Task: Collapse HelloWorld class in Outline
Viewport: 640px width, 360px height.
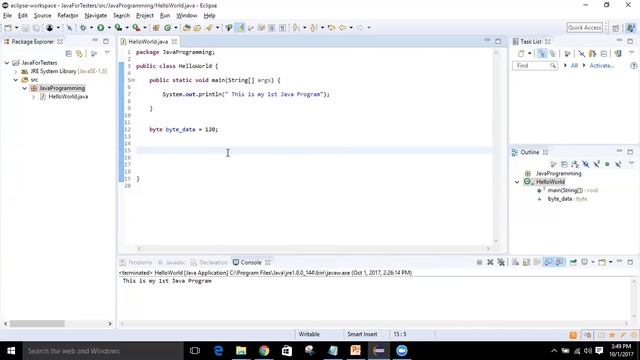Action: pyautogui.click(x=517, y=182)
